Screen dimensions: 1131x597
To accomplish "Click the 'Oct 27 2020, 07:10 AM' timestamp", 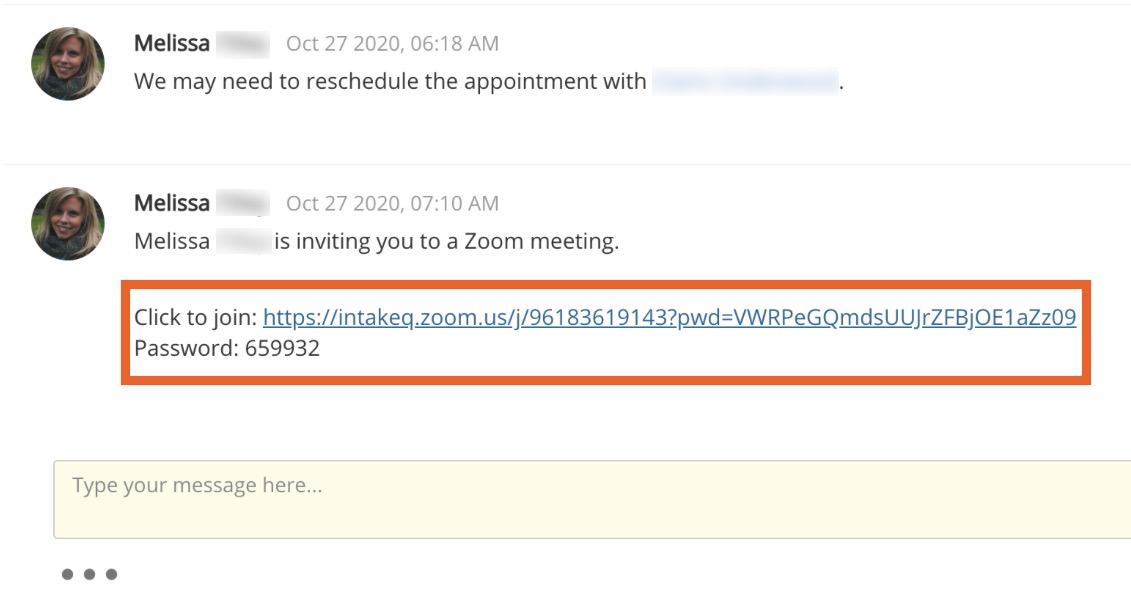I will click(x=392, y=204).
